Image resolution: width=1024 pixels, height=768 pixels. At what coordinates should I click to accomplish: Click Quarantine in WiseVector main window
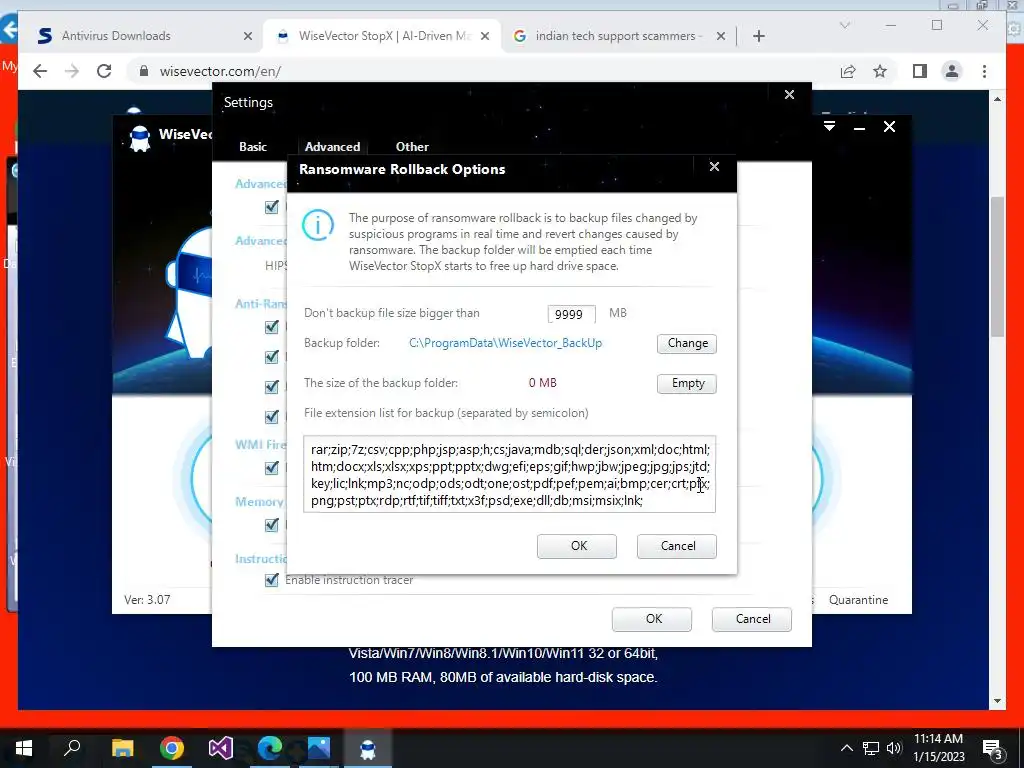(858, 600)
